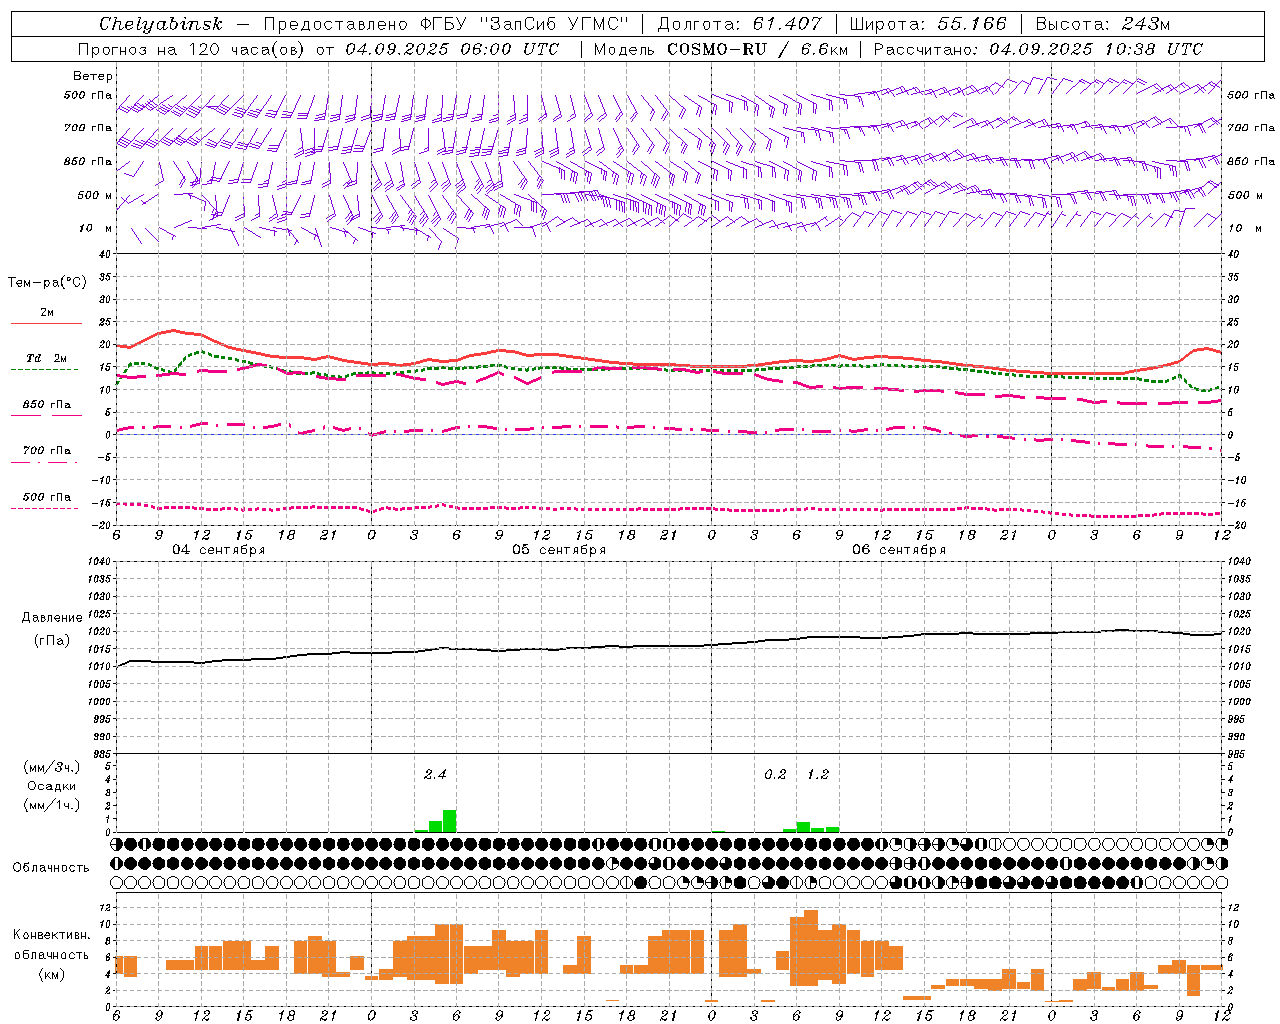Click the (мм/1ч.) precipitation unit label
Screen dimensions: 1280x1024
coord(52,805)
